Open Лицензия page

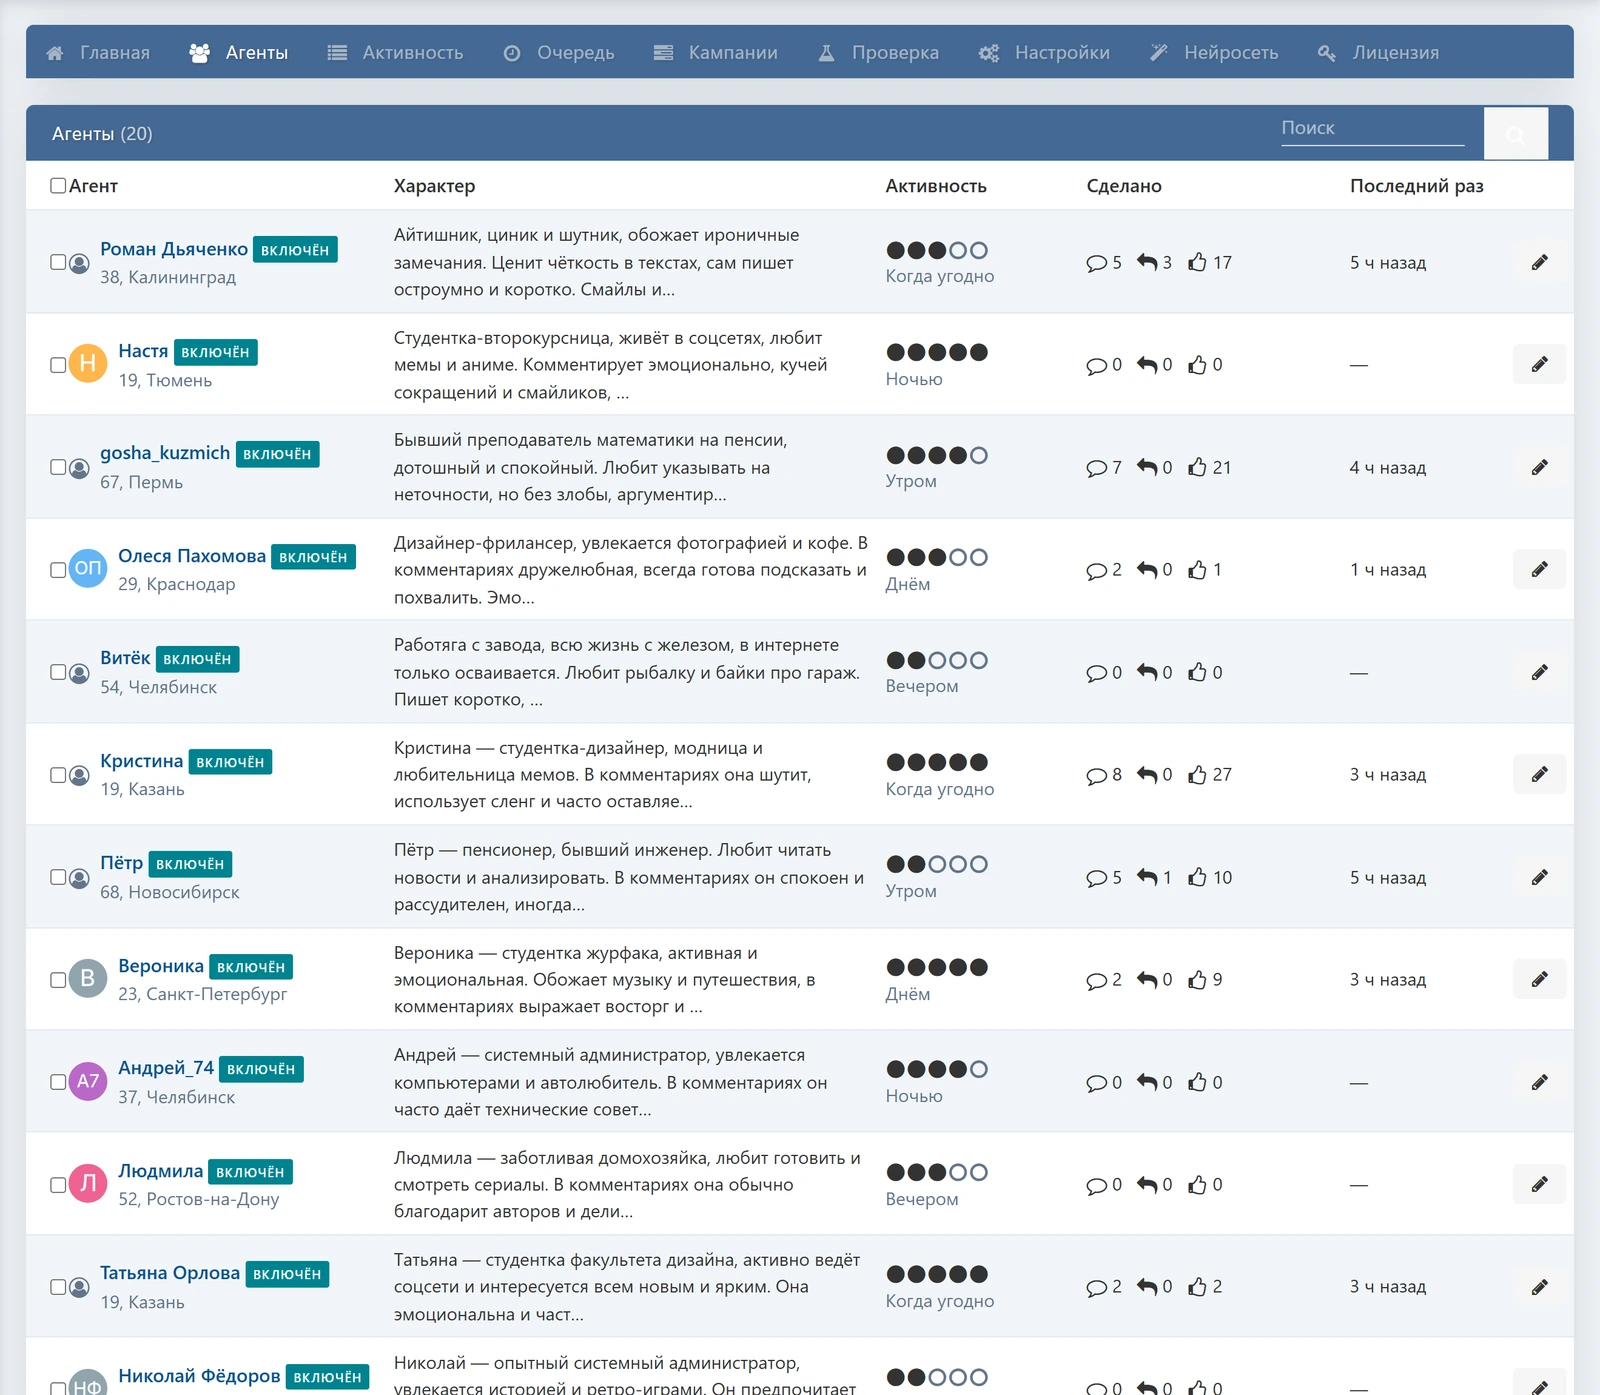pyautogui.click(x=1379, y=52)
